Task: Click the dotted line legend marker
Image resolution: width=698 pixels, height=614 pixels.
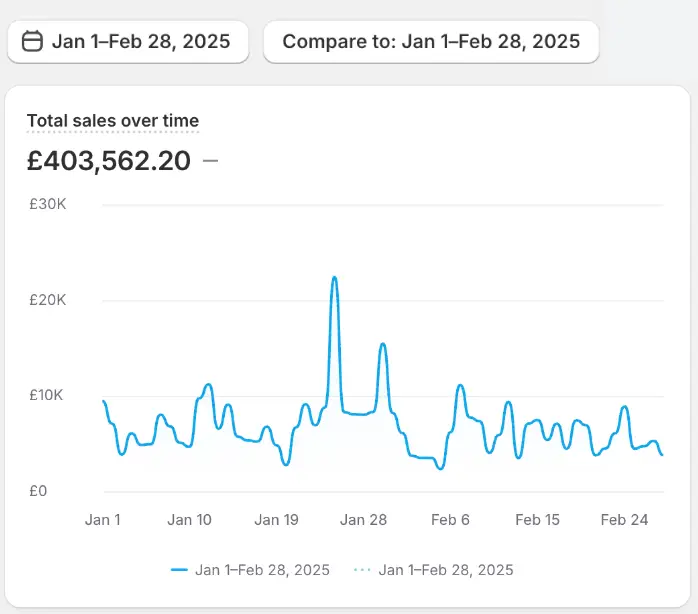Action: point(363,570)
